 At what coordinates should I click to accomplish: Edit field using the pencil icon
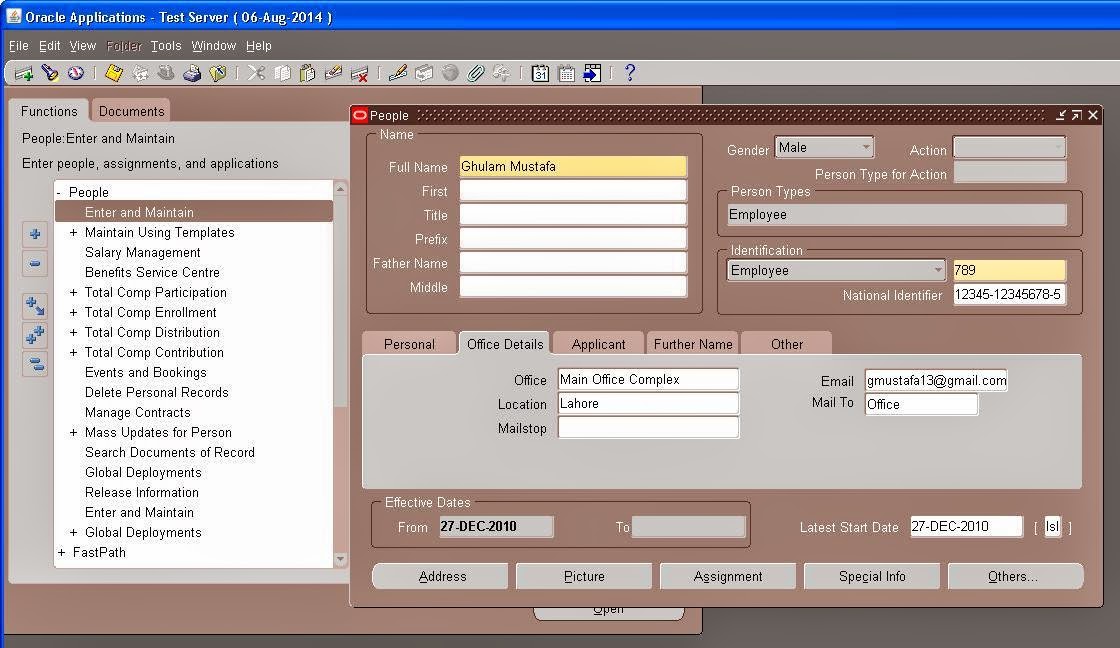coord(397,72)
